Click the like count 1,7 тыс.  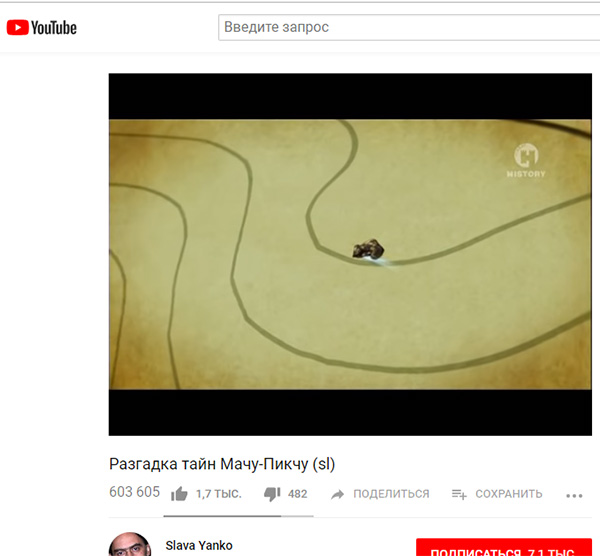pos(219,494)
